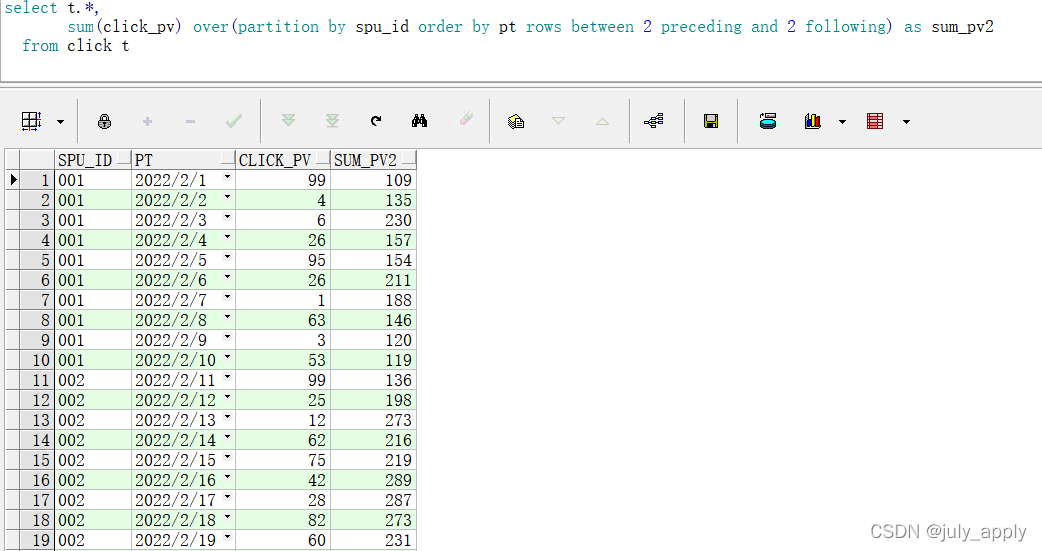
Task: Click the SPU_ID column header
Action: (93, 160)
